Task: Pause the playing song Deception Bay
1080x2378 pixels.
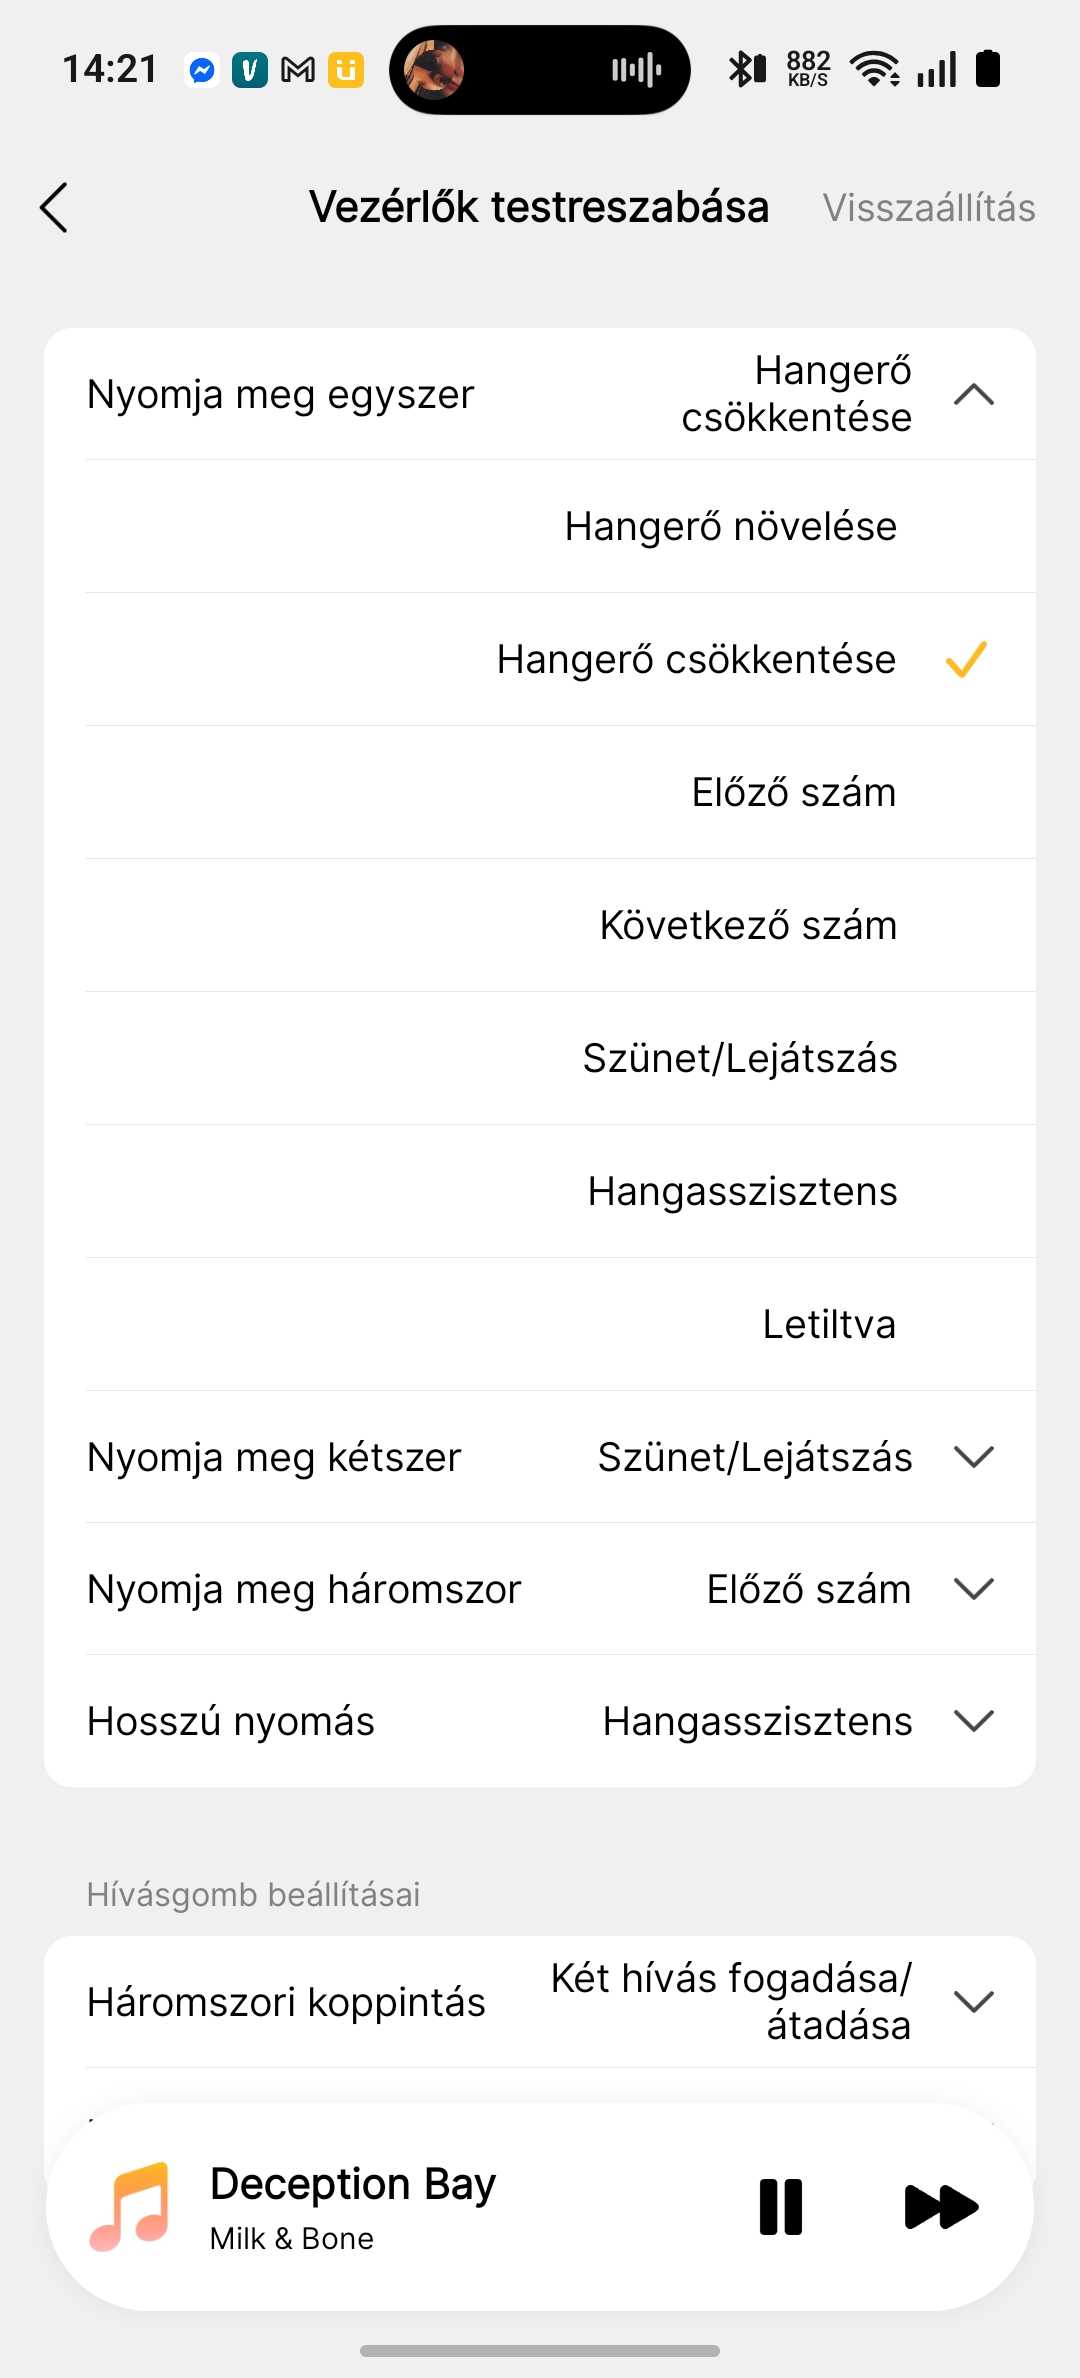Action: [x=781, y=2207]
